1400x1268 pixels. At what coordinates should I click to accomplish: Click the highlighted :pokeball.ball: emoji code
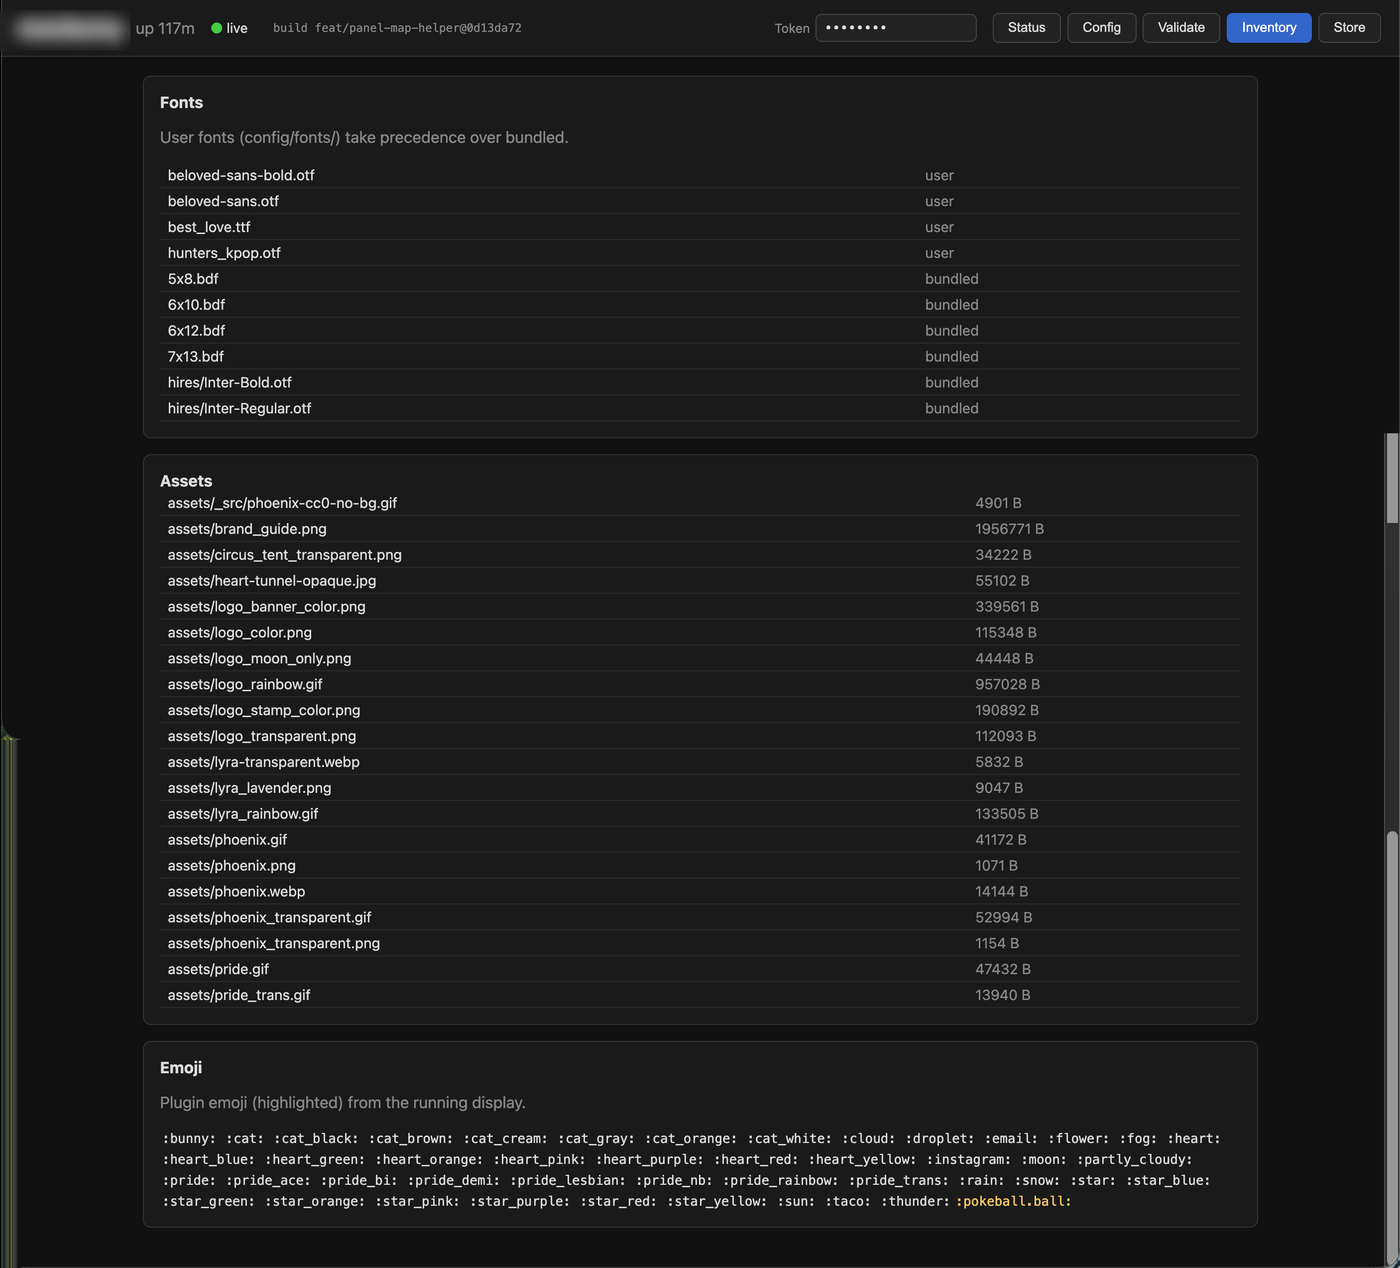pos(1013,1202)
